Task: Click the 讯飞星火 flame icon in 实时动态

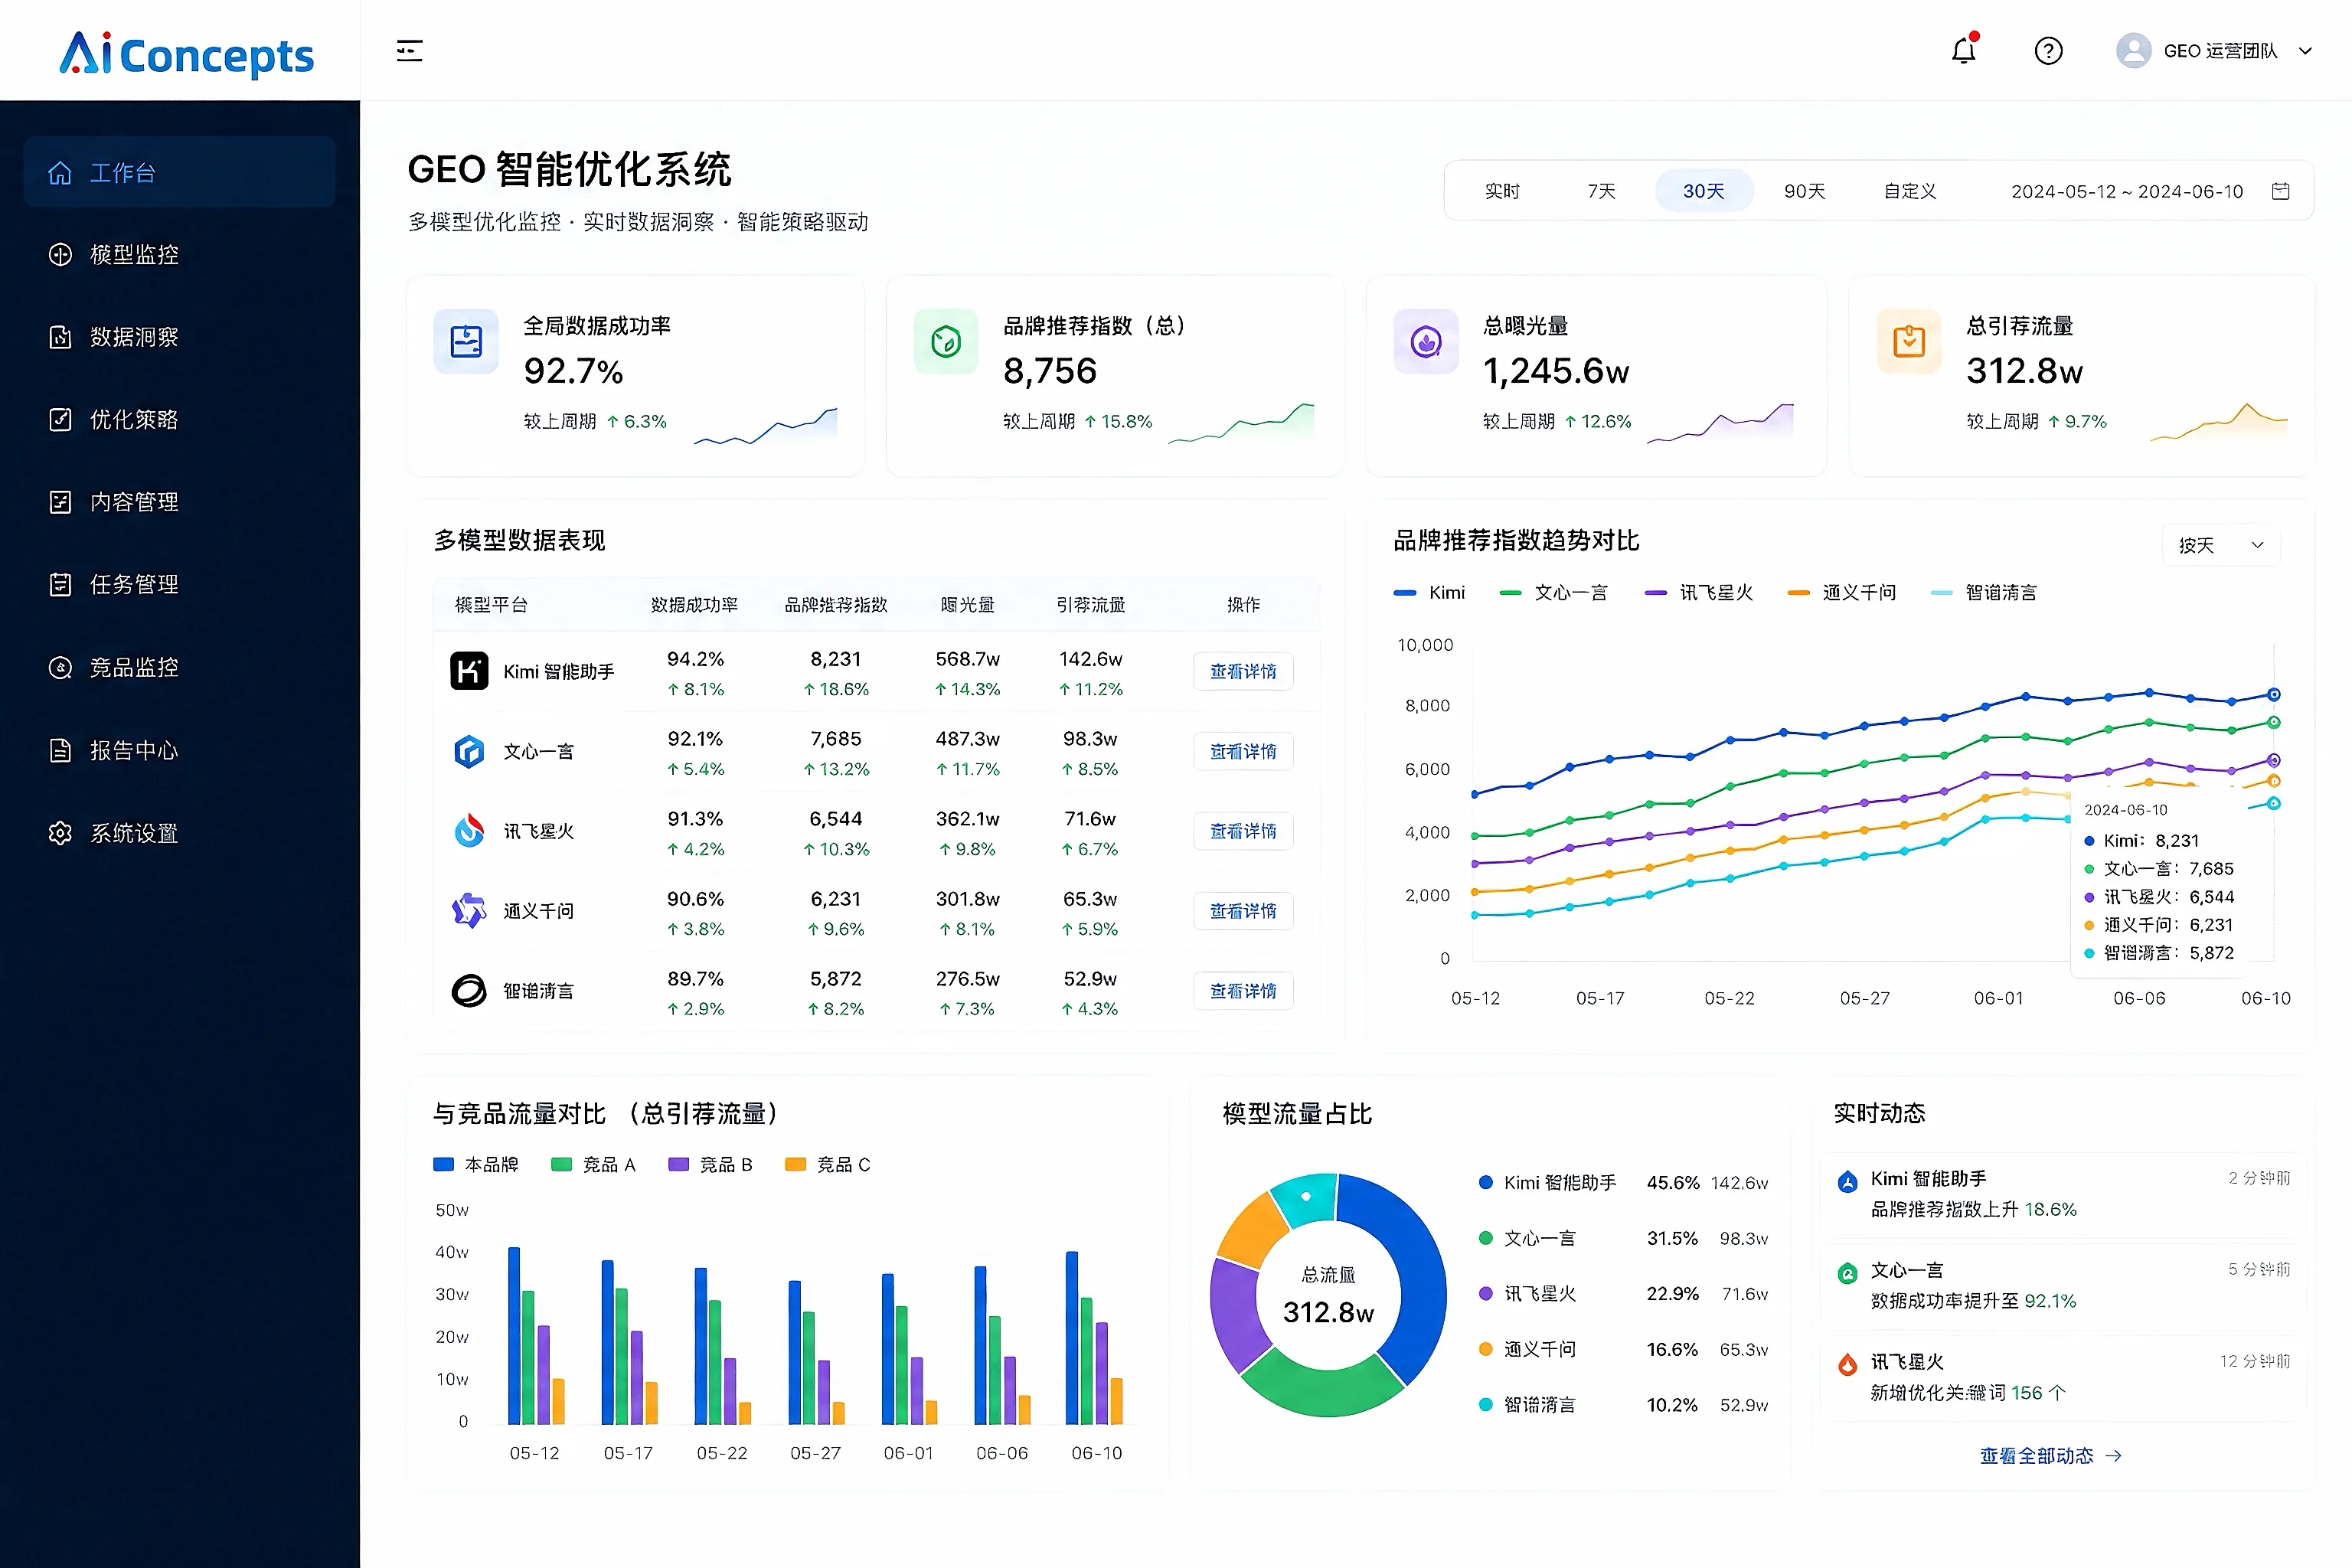Action: (x=1848, y=1365)
